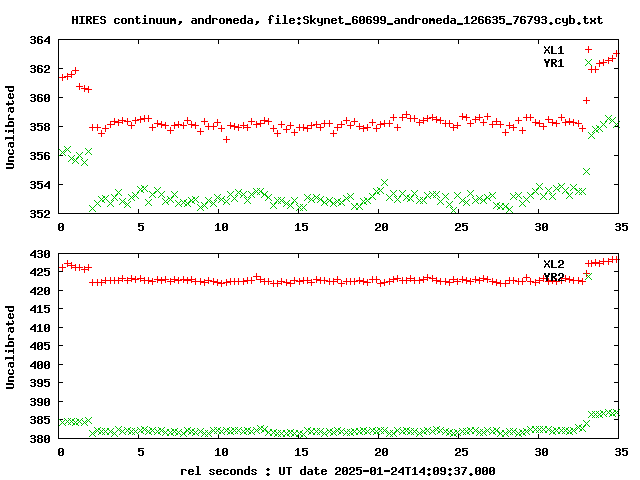Click the 362 tick label on upper y-axis
Image resolution: width=640 pixels, height=480 pixels.
40,69
